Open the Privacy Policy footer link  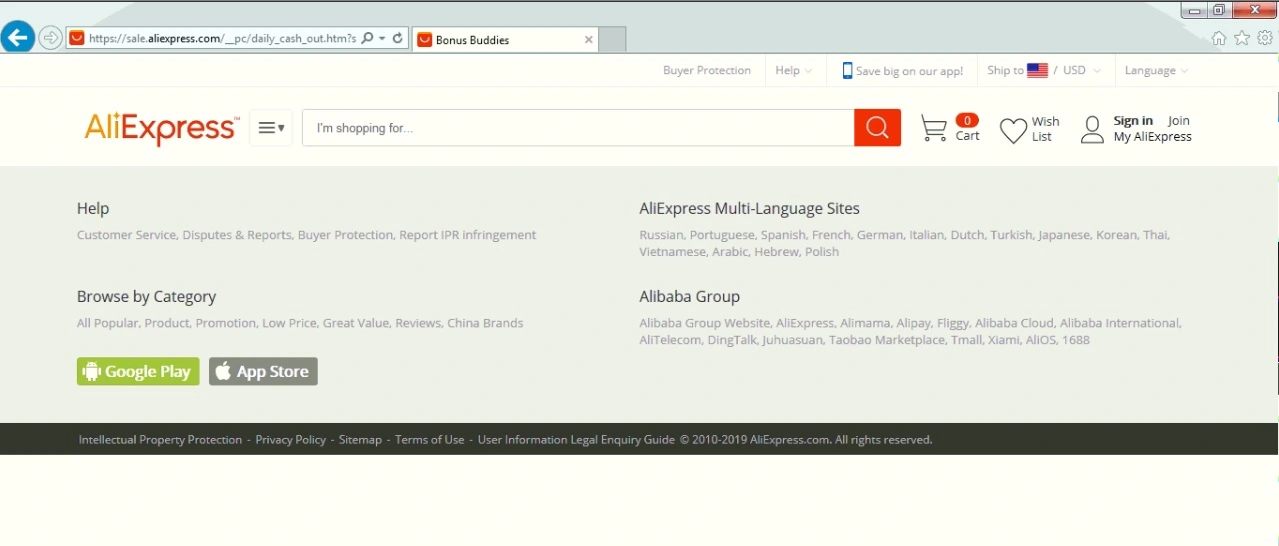(291, 440)
